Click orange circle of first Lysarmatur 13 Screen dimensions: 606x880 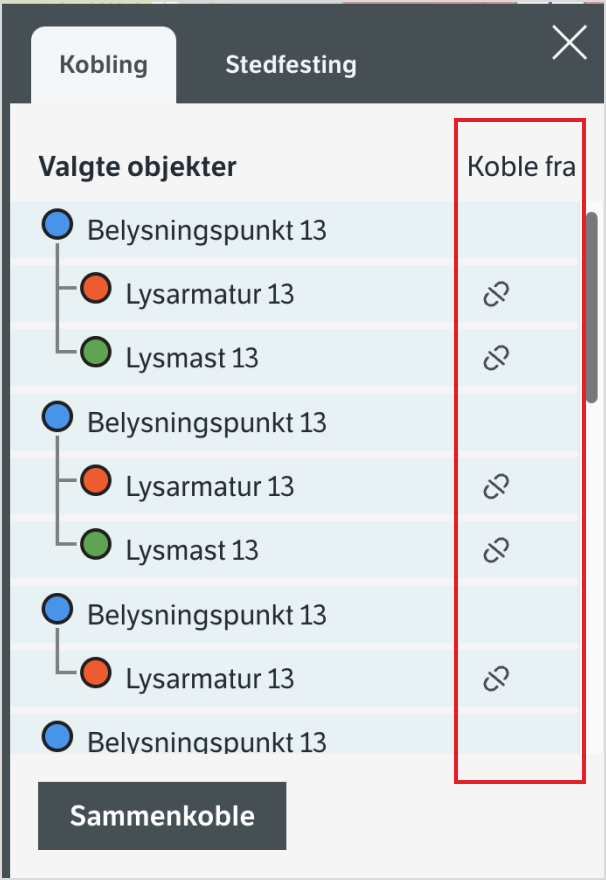96,289
